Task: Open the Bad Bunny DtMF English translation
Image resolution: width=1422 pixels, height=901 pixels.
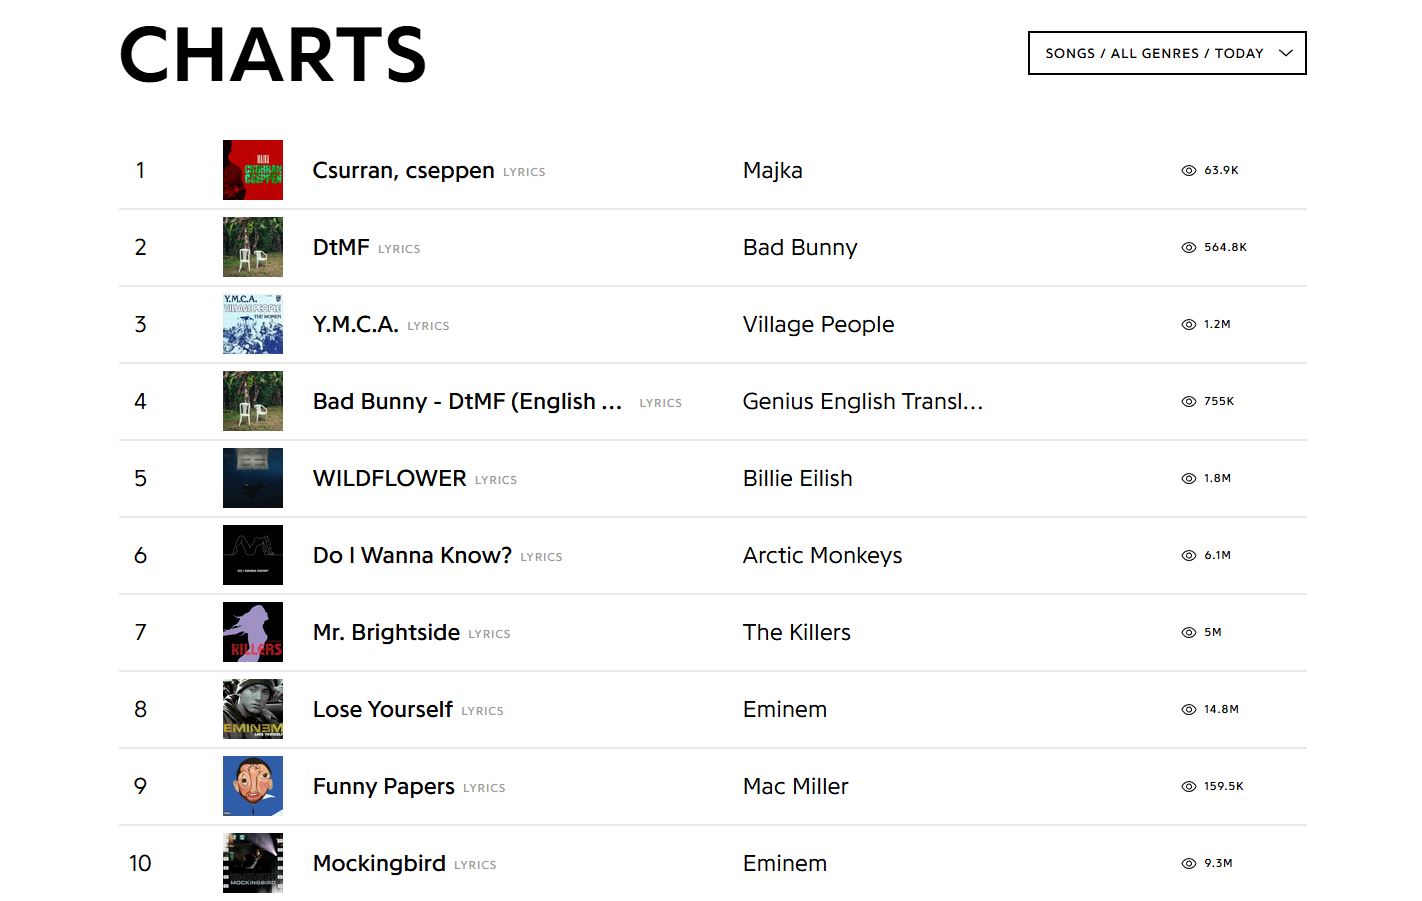Action: point(467,401)
